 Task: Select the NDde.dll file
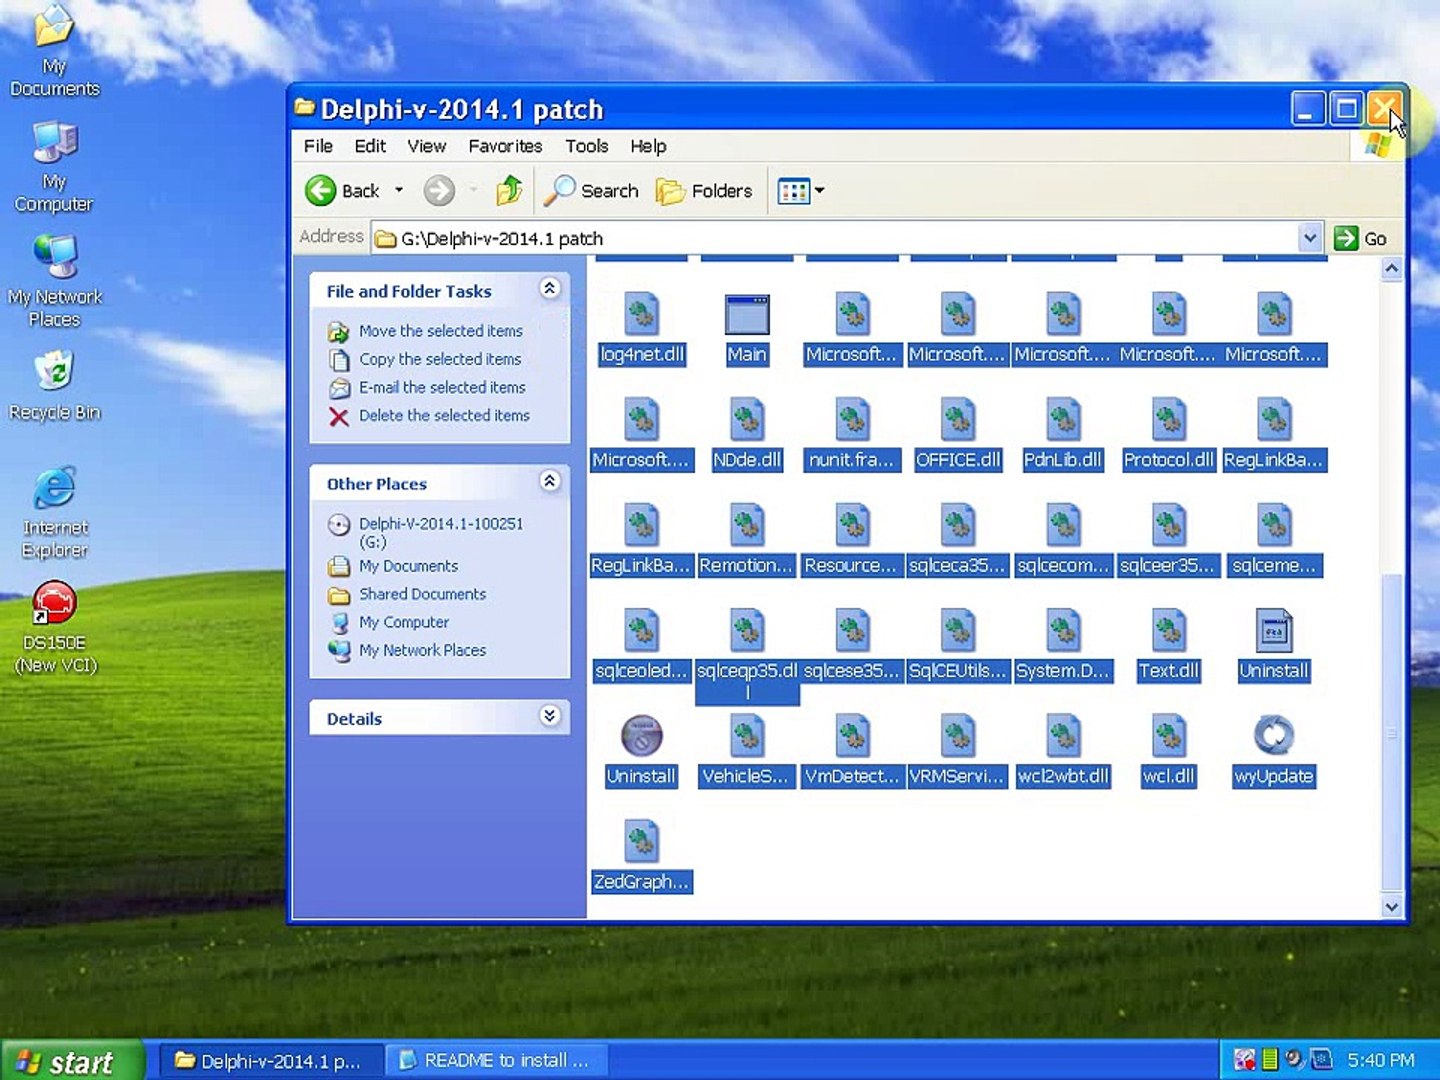pyautogui.click(x=747, y=434)
